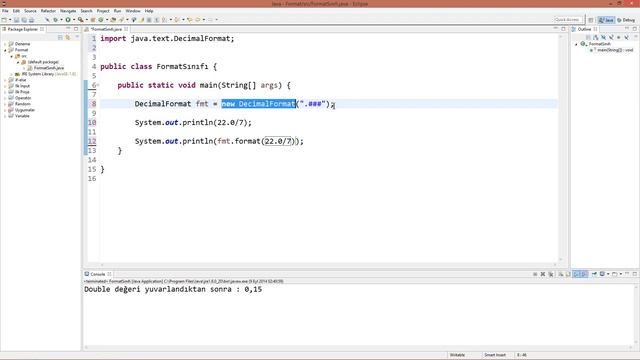Screen dimensions: 640x360
Task: Maximize the Package Explorer view
Action: tap(76, 29)
